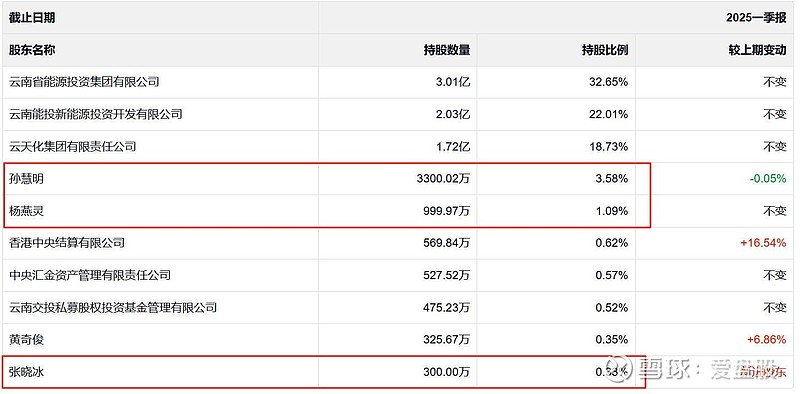Select 香港中央结算有限公司 name
The height and width of the screenshot is (394, 800).
point(67,243)
